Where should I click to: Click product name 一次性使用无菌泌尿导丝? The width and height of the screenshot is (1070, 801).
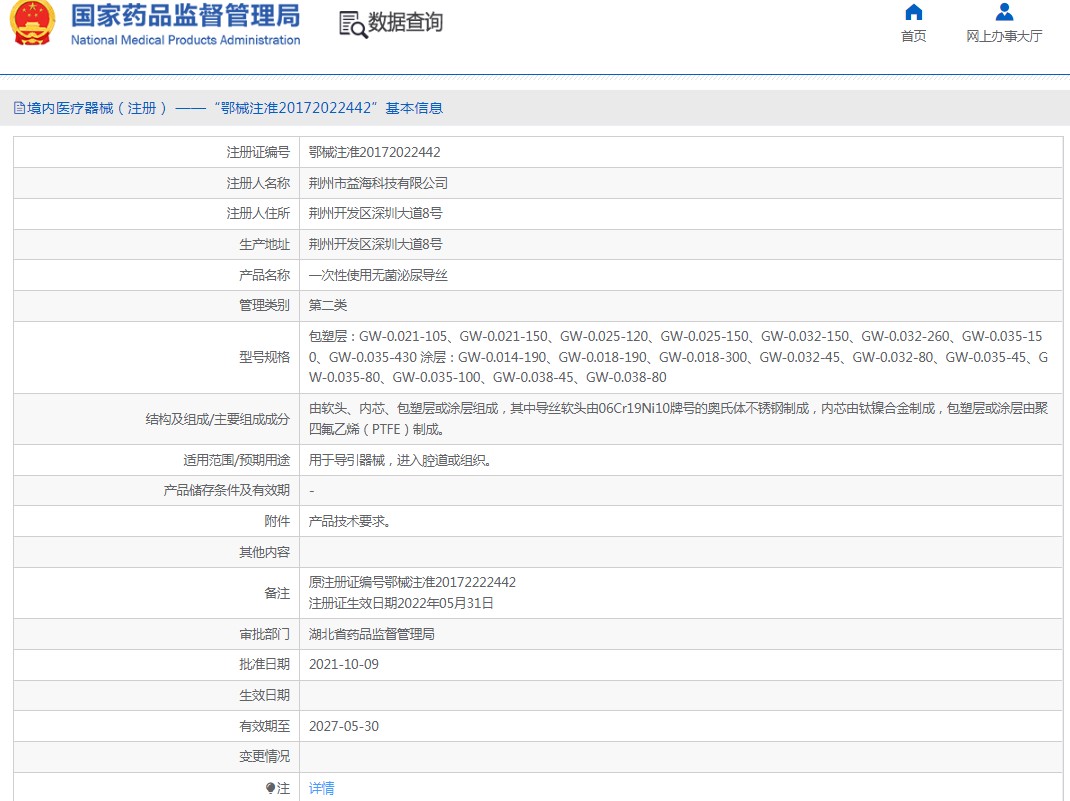pos(378,276)
